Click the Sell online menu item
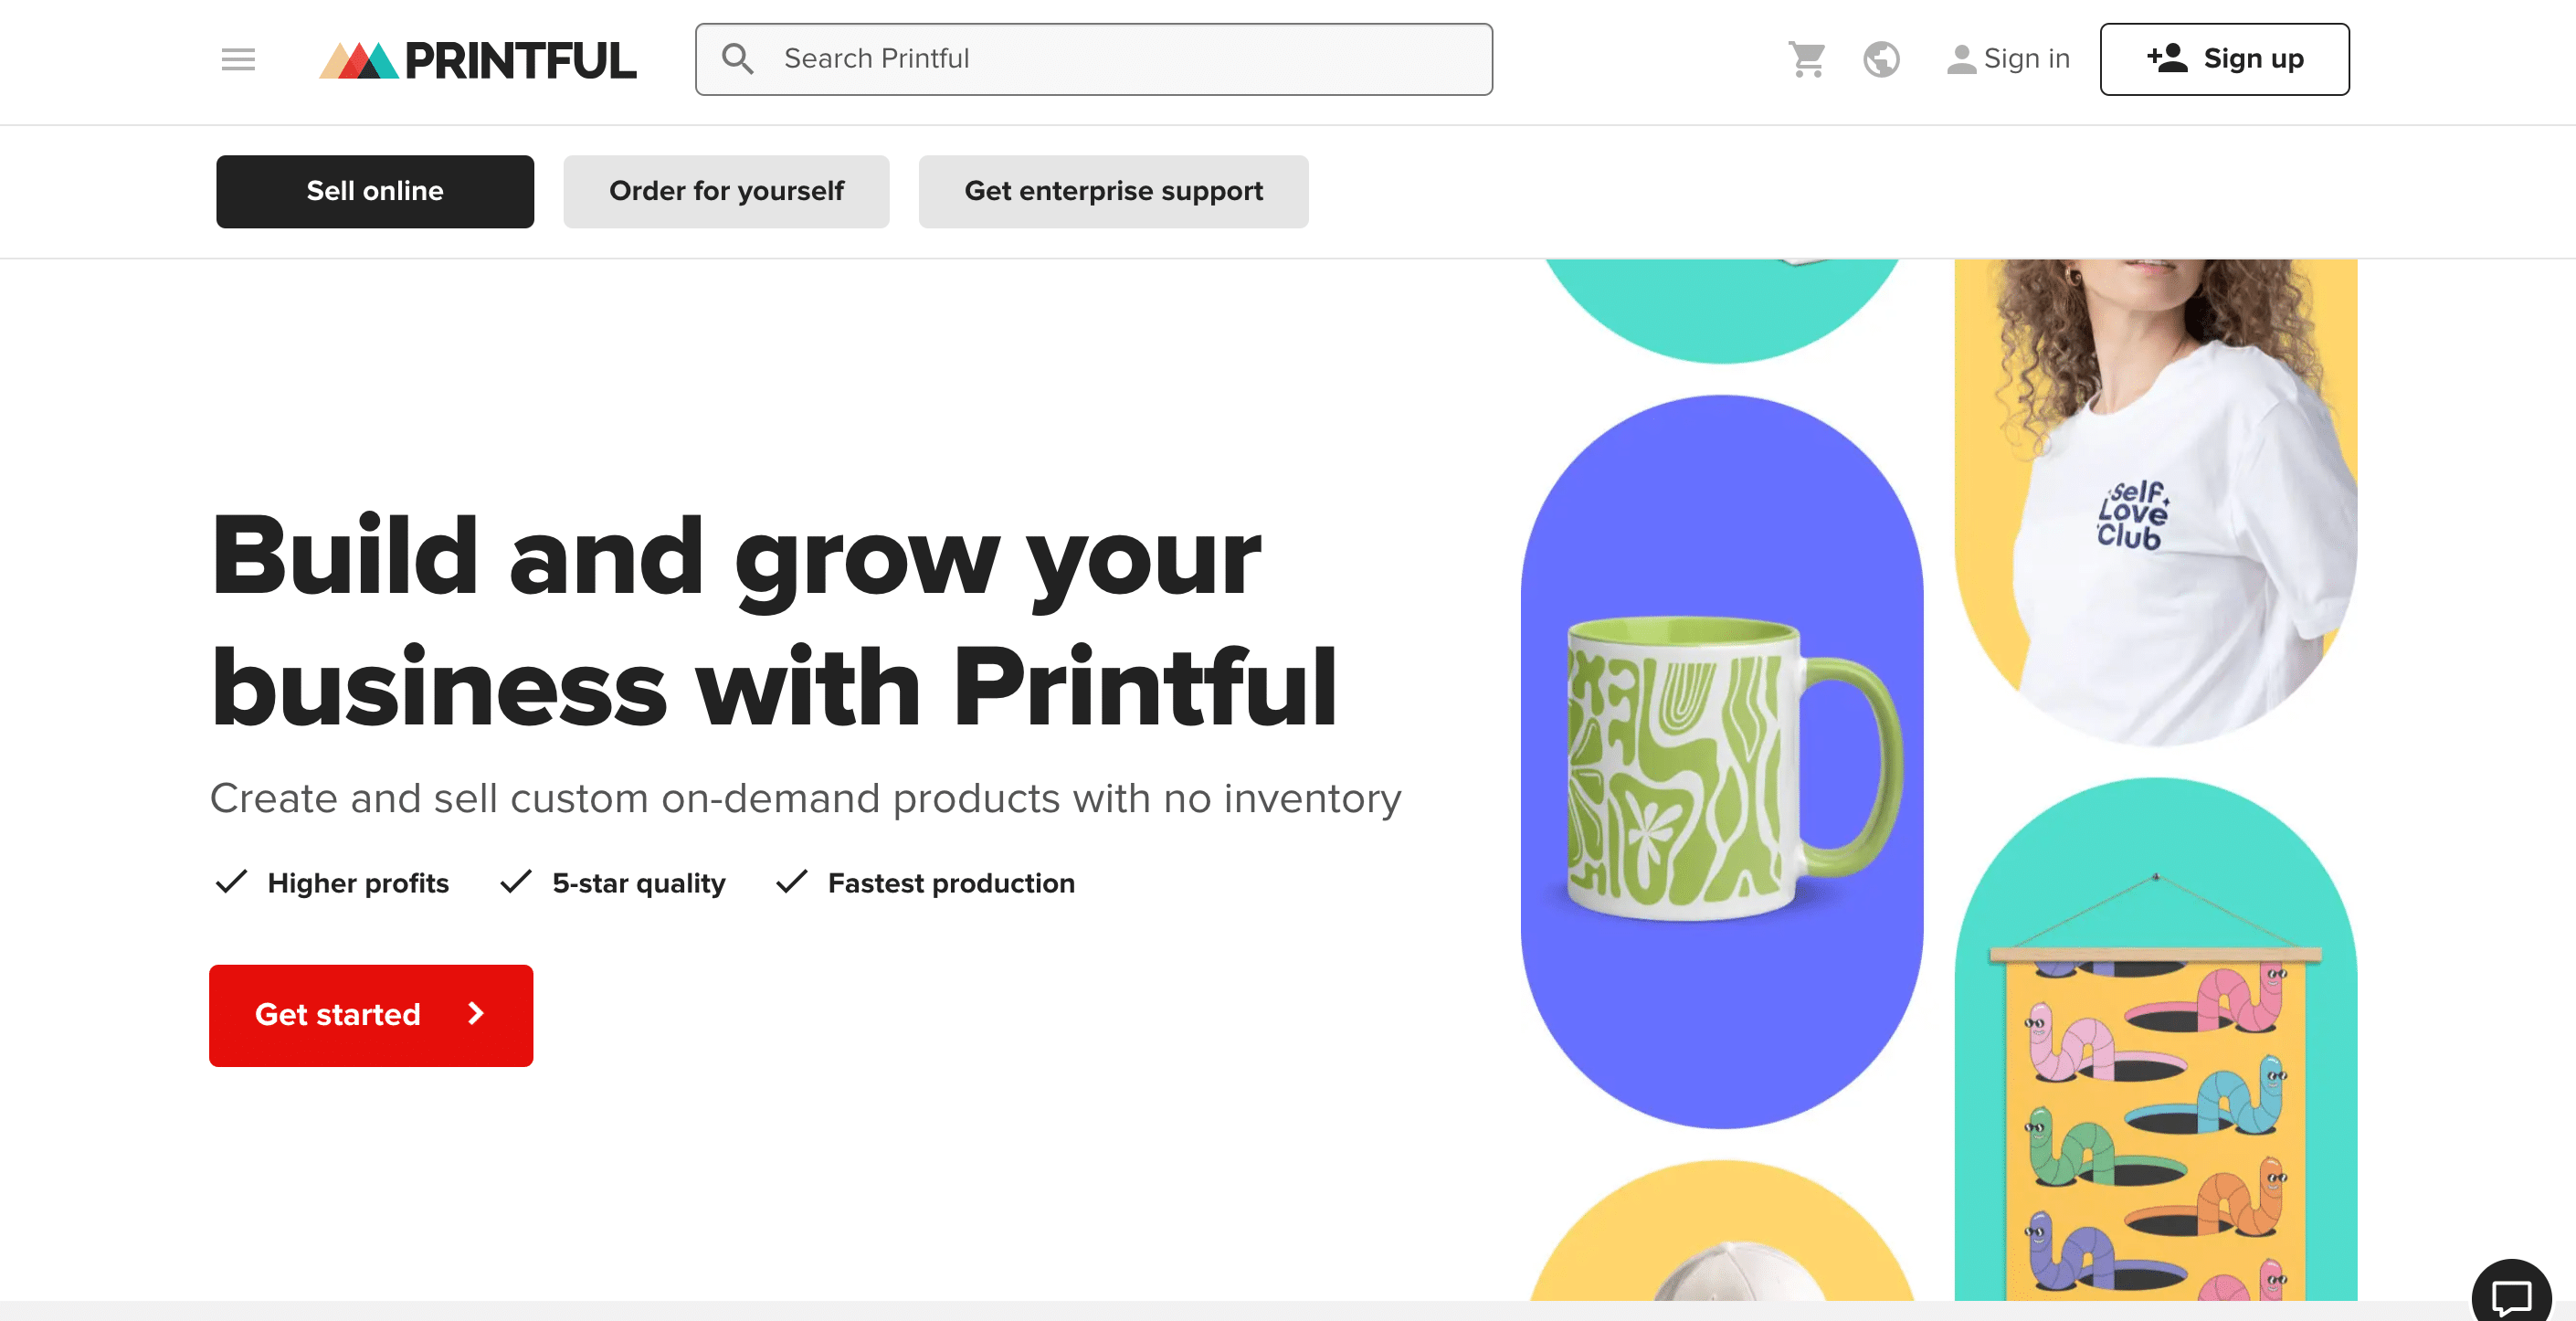 point(375,190)
